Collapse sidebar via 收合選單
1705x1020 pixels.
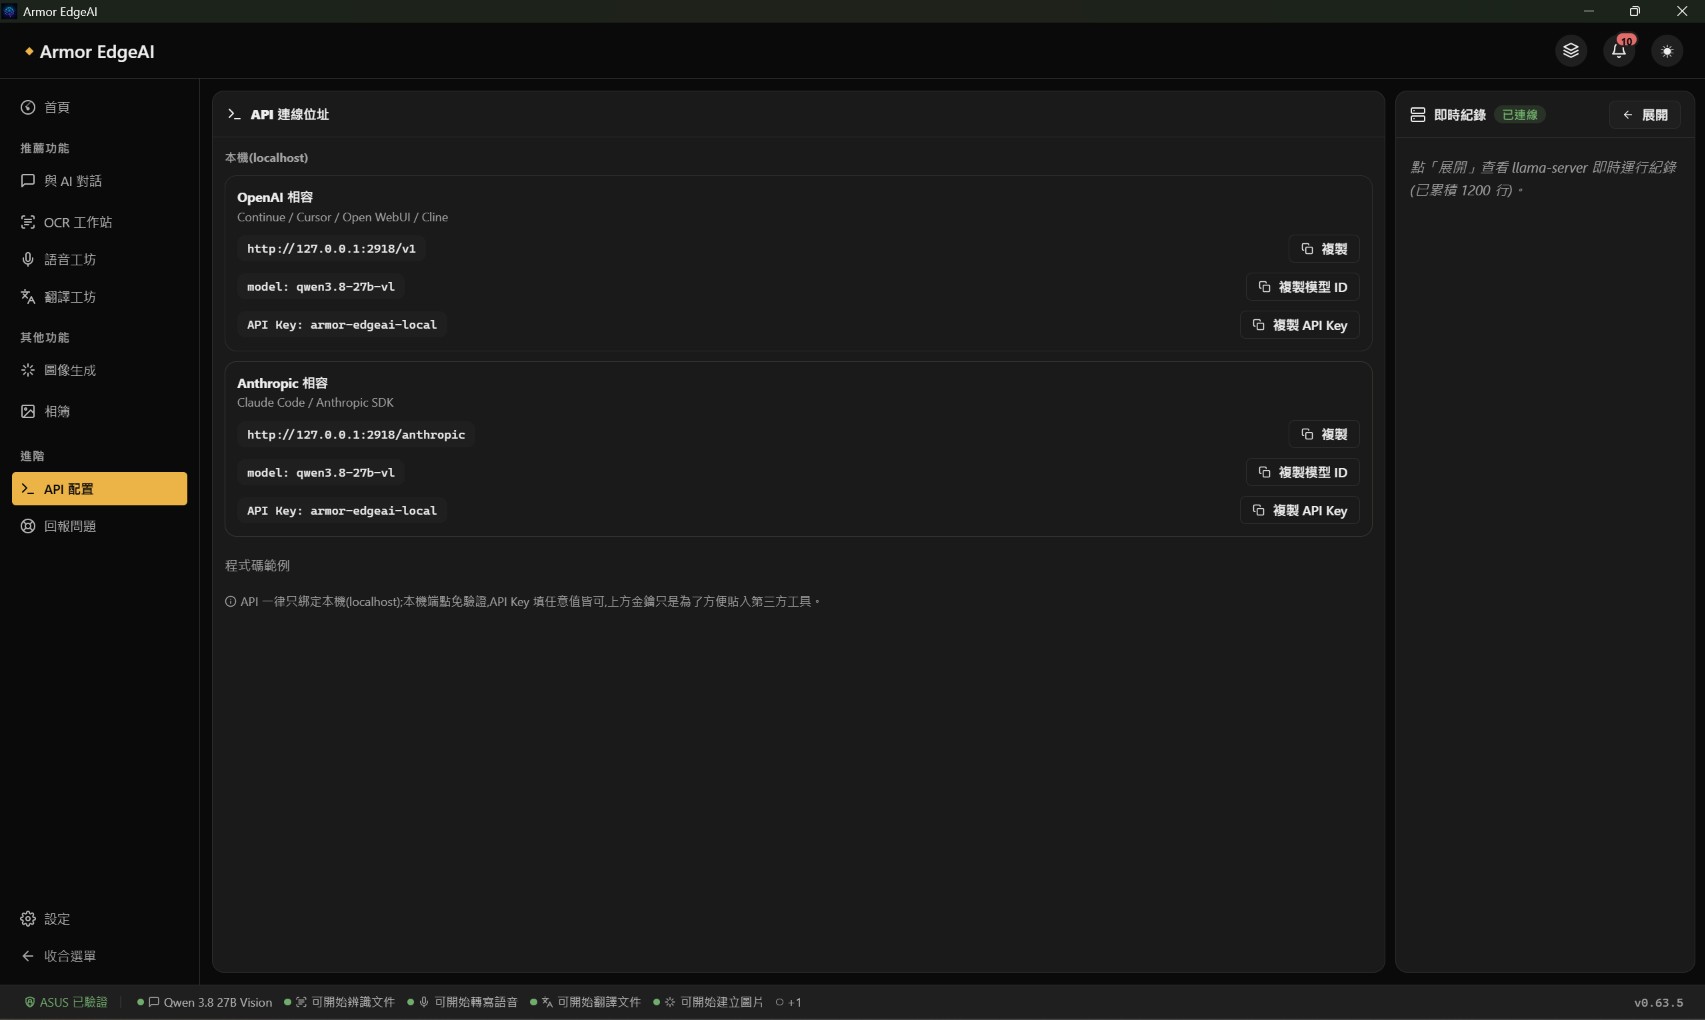click(x=99, y=956)
